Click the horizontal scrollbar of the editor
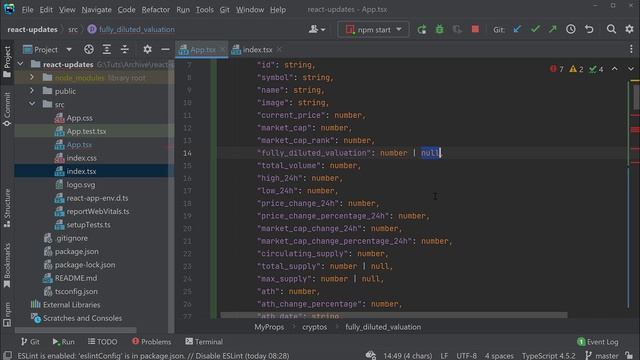 pos(394,315)
